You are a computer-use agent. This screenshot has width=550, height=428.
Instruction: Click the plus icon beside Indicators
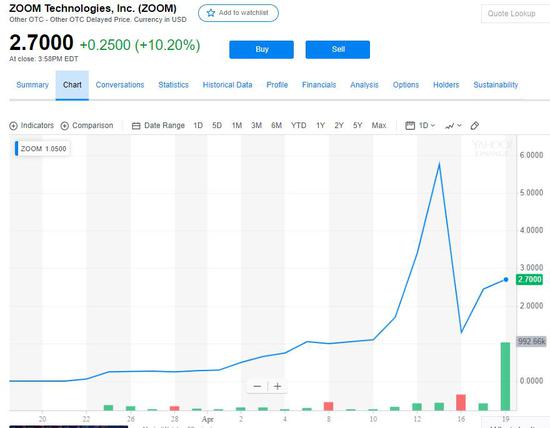click(x=13, y=126)
